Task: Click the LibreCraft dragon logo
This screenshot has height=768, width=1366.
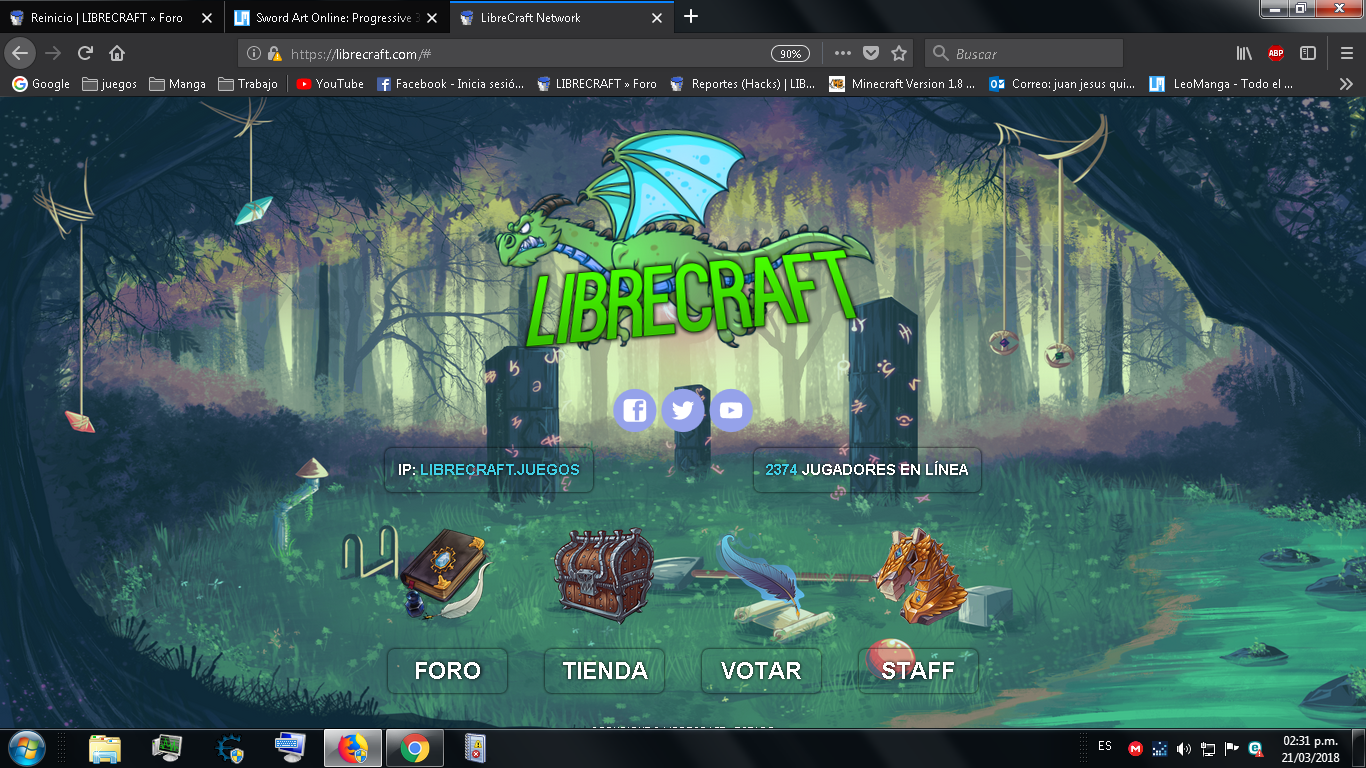Action: 683,240
